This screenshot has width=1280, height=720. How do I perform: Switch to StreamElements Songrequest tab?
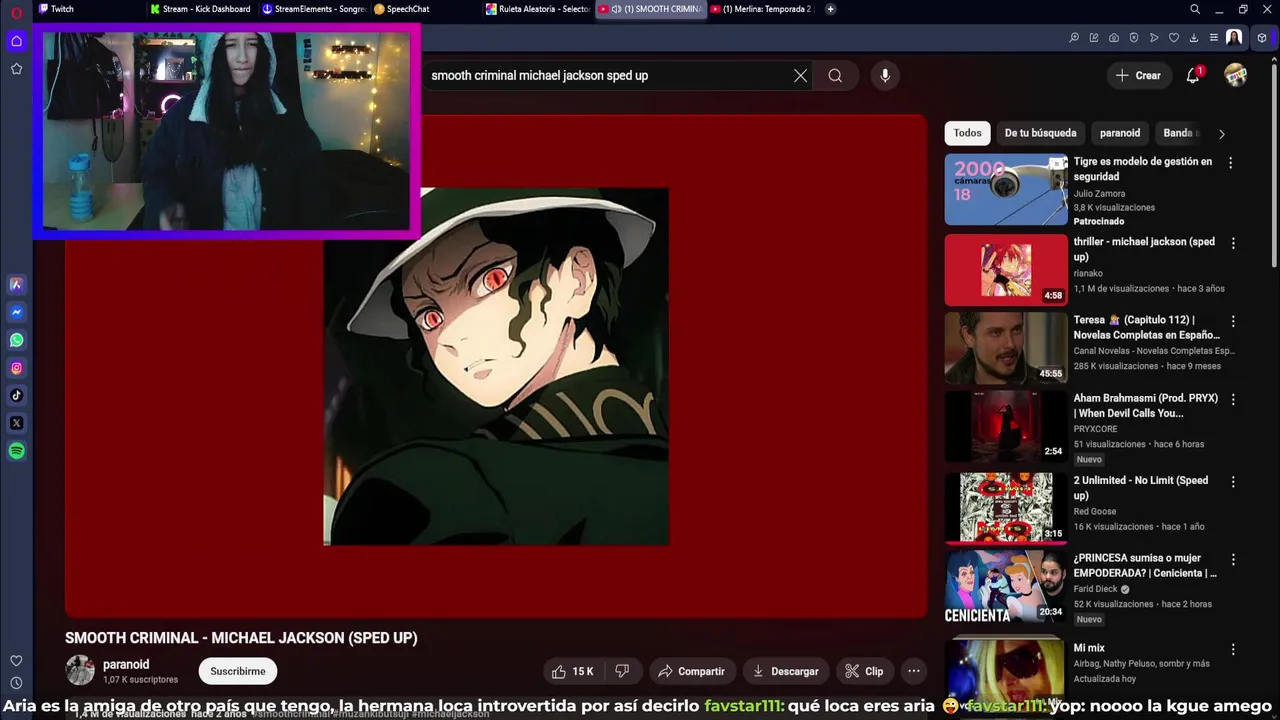313,9
